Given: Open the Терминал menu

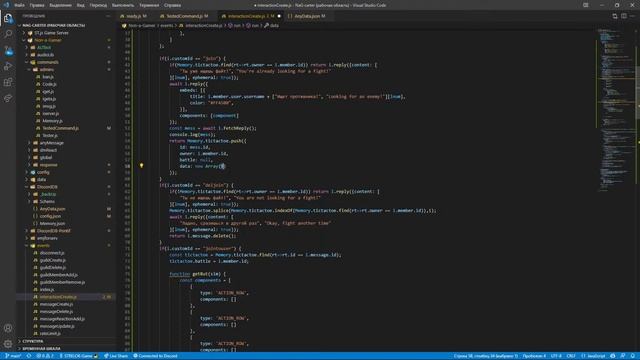Looking at the screenshot, I should tap(149, 5).
